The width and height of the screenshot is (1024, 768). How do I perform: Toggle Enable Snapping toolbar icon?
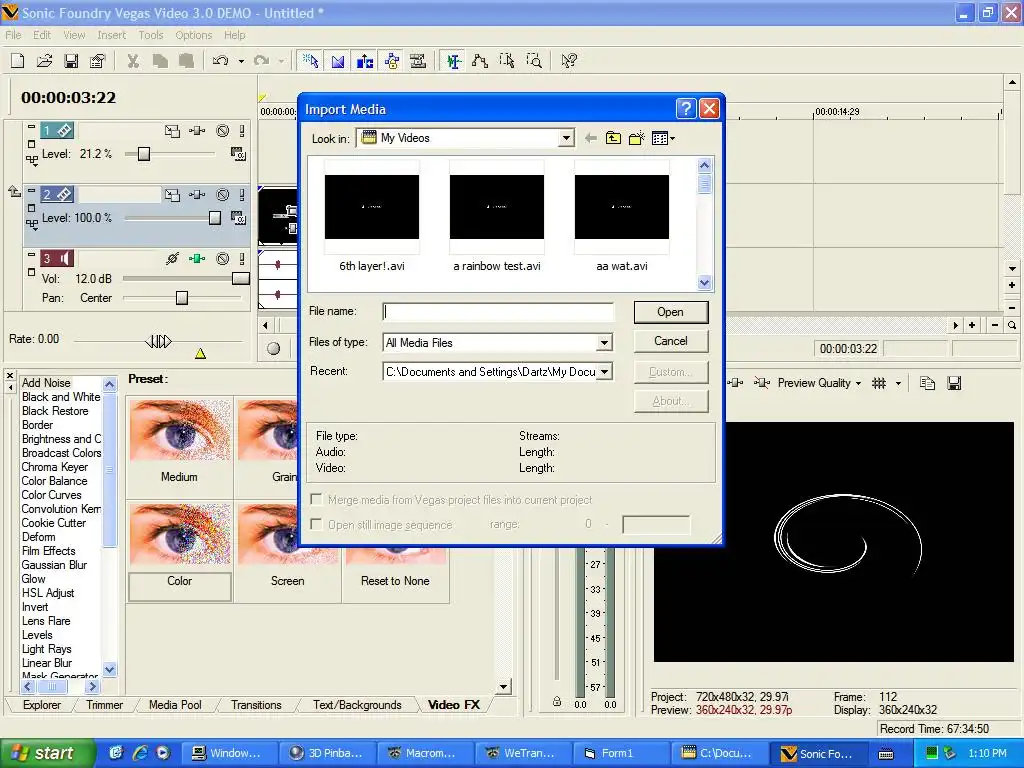tap(311, 61)
